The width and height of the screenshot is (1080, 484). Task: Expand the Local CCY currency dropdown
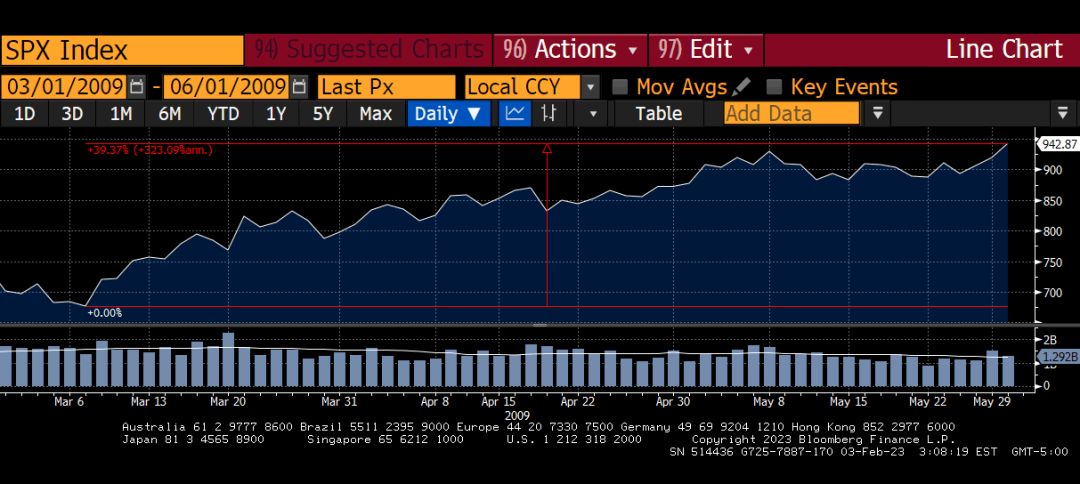pos(591,87)
